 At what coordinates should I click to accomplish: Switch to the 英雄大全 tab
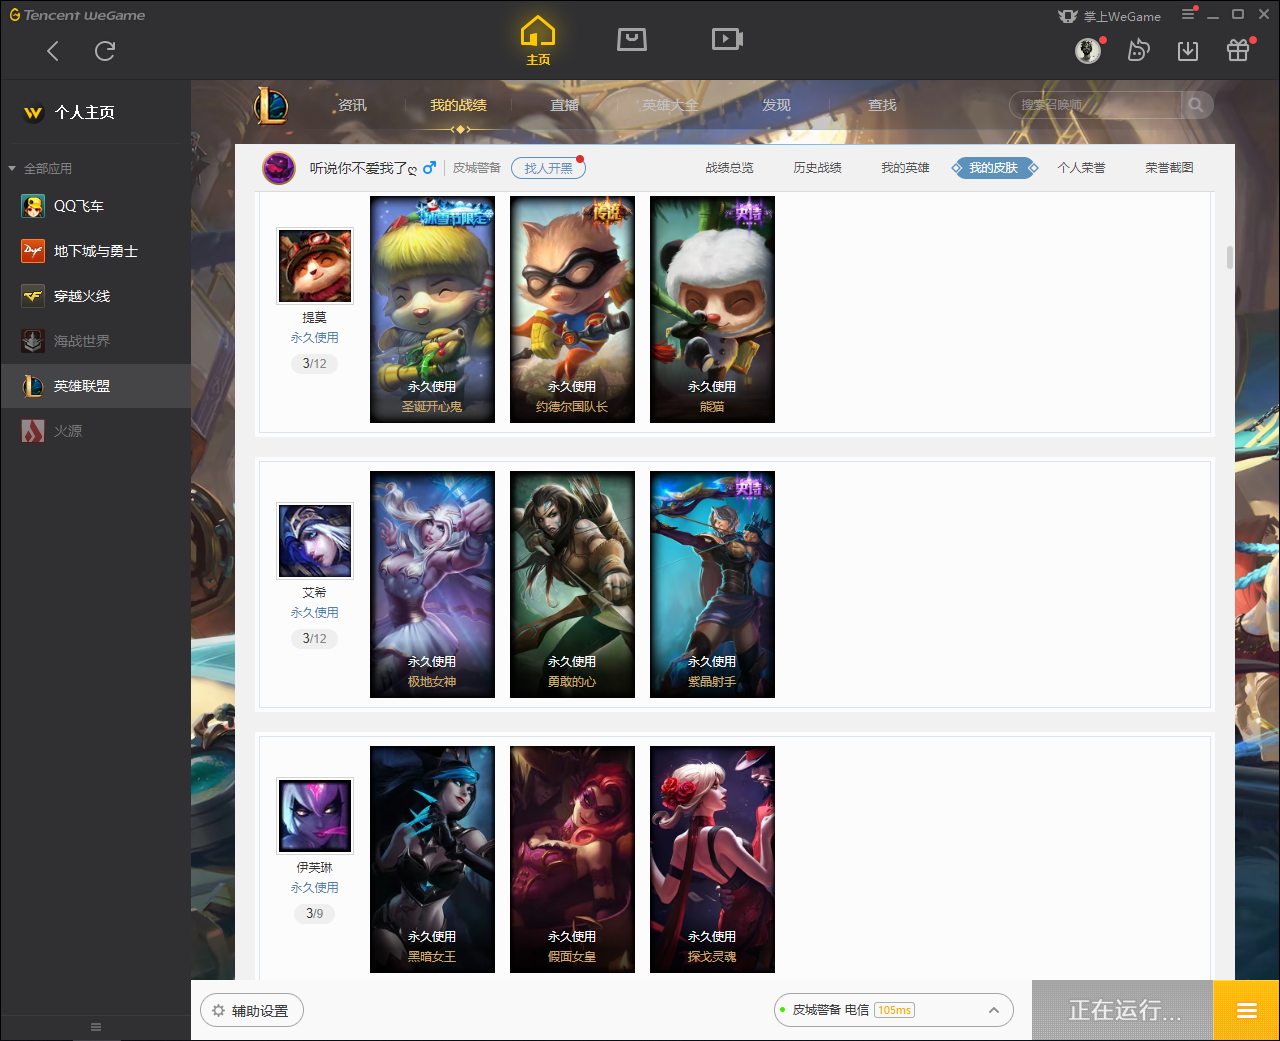pos(670,105)
